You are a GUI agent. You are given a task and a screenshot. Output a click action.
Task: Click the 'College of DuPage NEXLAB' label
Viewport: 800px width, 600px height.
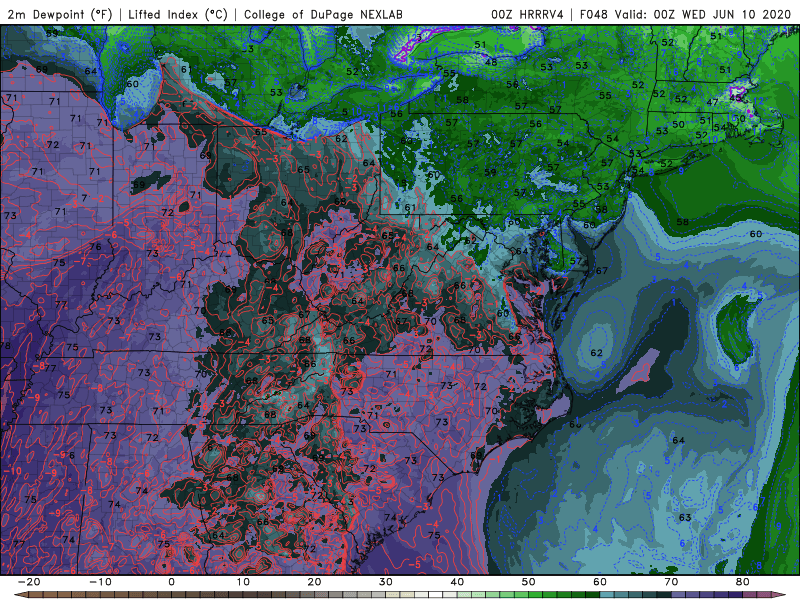(323, 14)
